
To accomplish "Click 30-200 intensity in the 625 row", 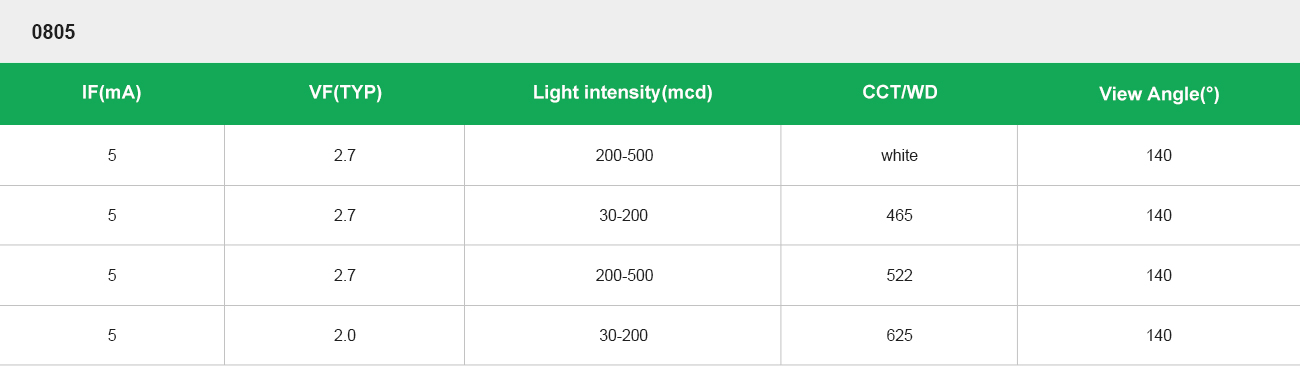I will (x=623, y=335).
